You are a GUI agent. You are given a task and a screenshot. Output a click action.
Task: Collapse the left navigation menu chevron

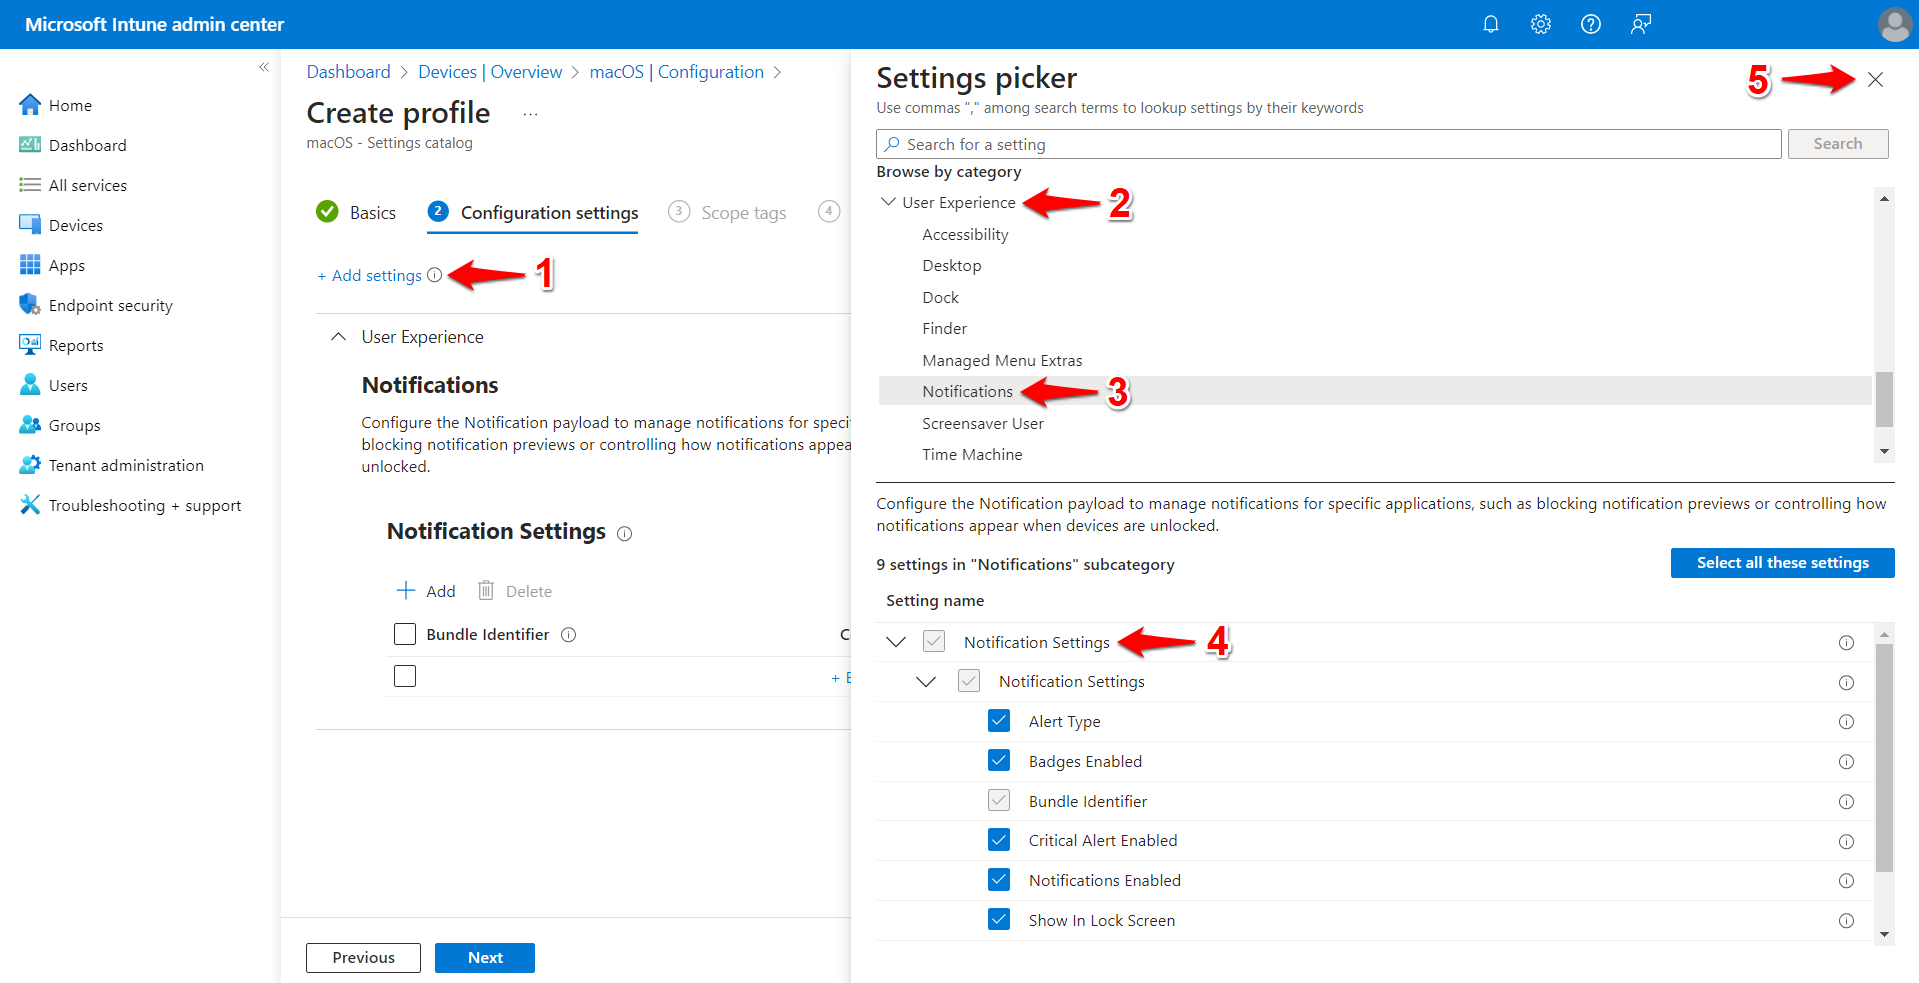[x=264, y=67]
